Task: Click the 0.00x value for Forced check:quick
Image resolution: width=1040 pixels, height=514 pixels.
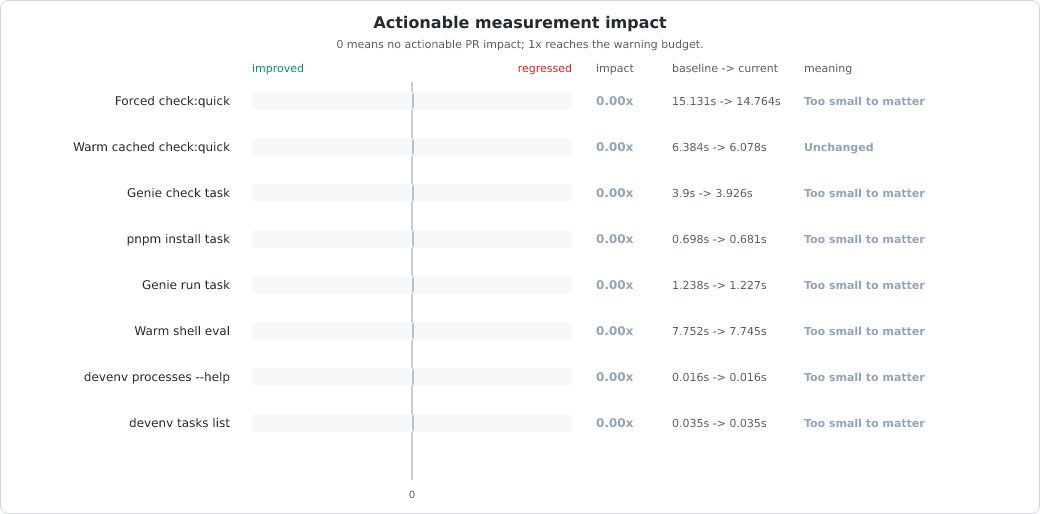Action: coord(615,101)
